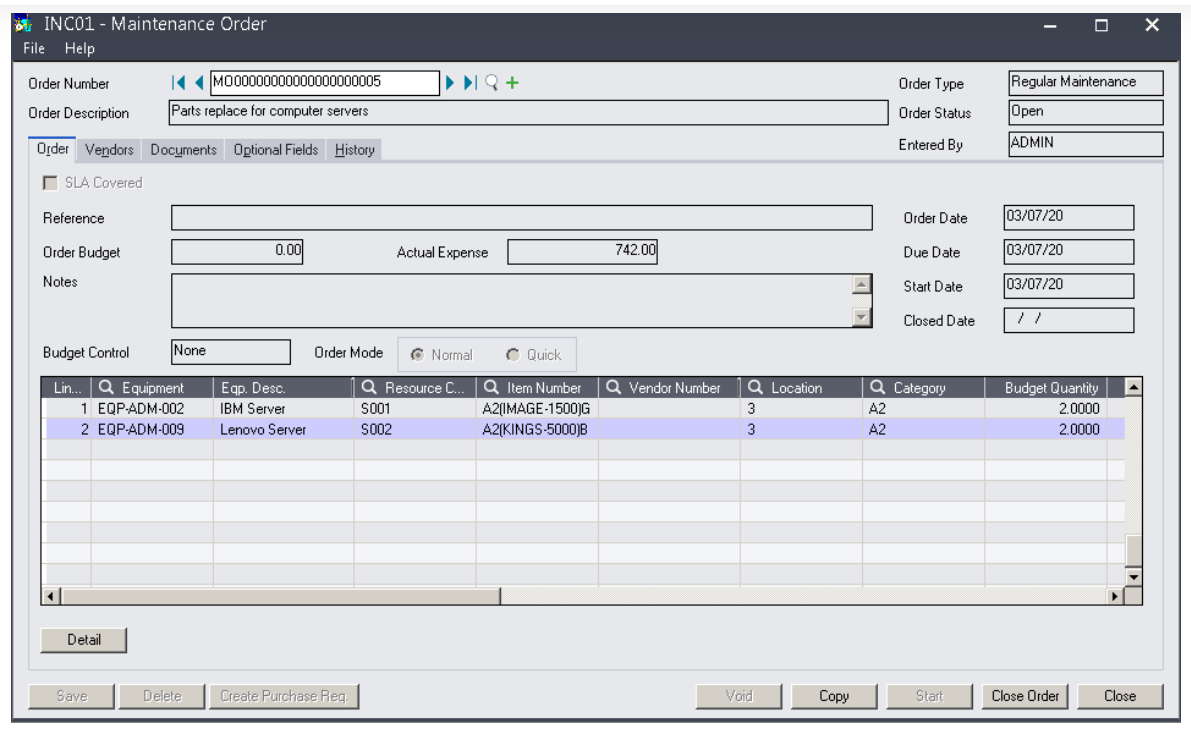Toggle the SLA Covered checkbox
The height and width of the screenshot is (730, 1191).
50,183
